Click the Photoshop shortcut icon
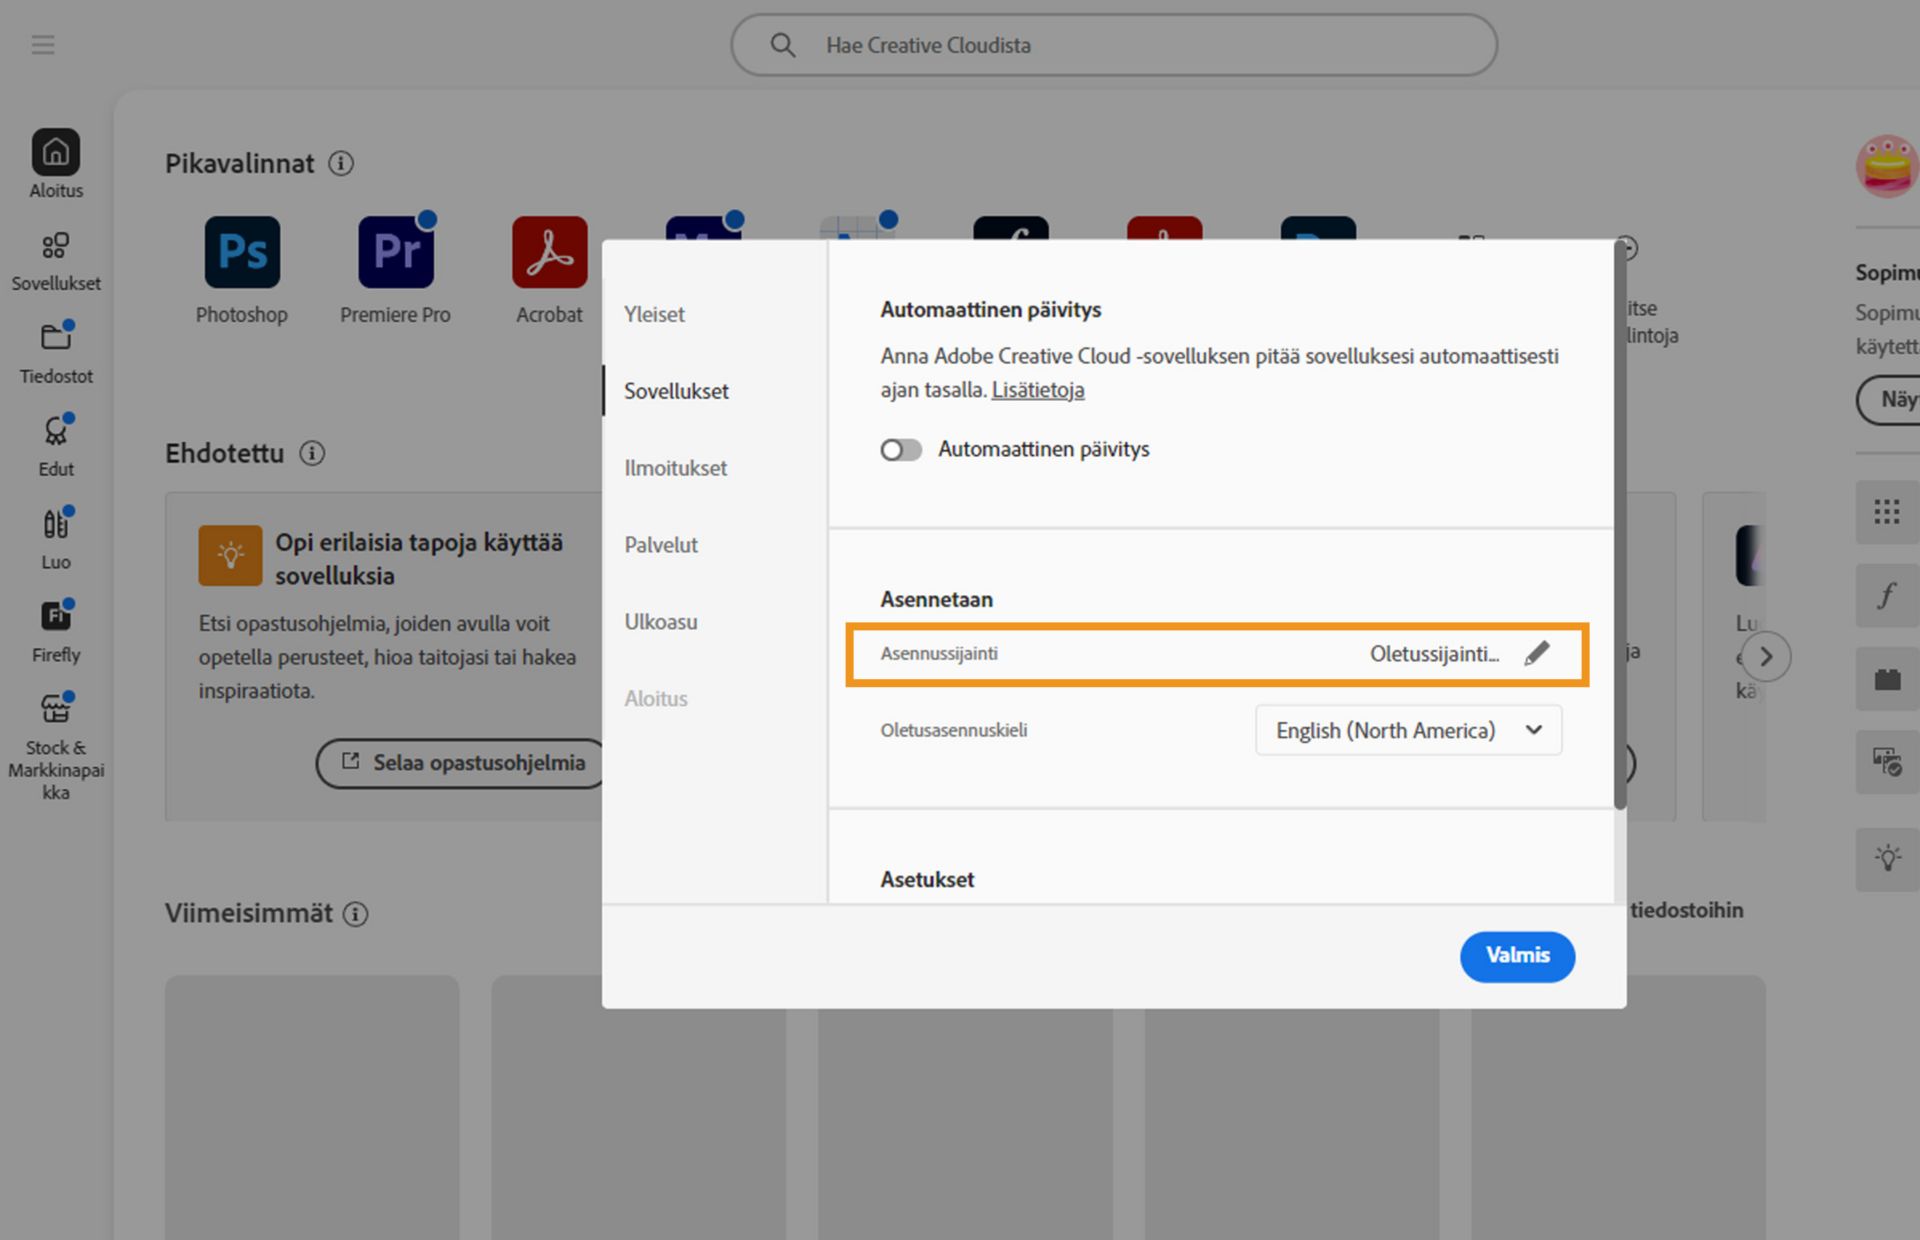The width and height of the screenshot is (1920, 1240). (x=242, y=253)
